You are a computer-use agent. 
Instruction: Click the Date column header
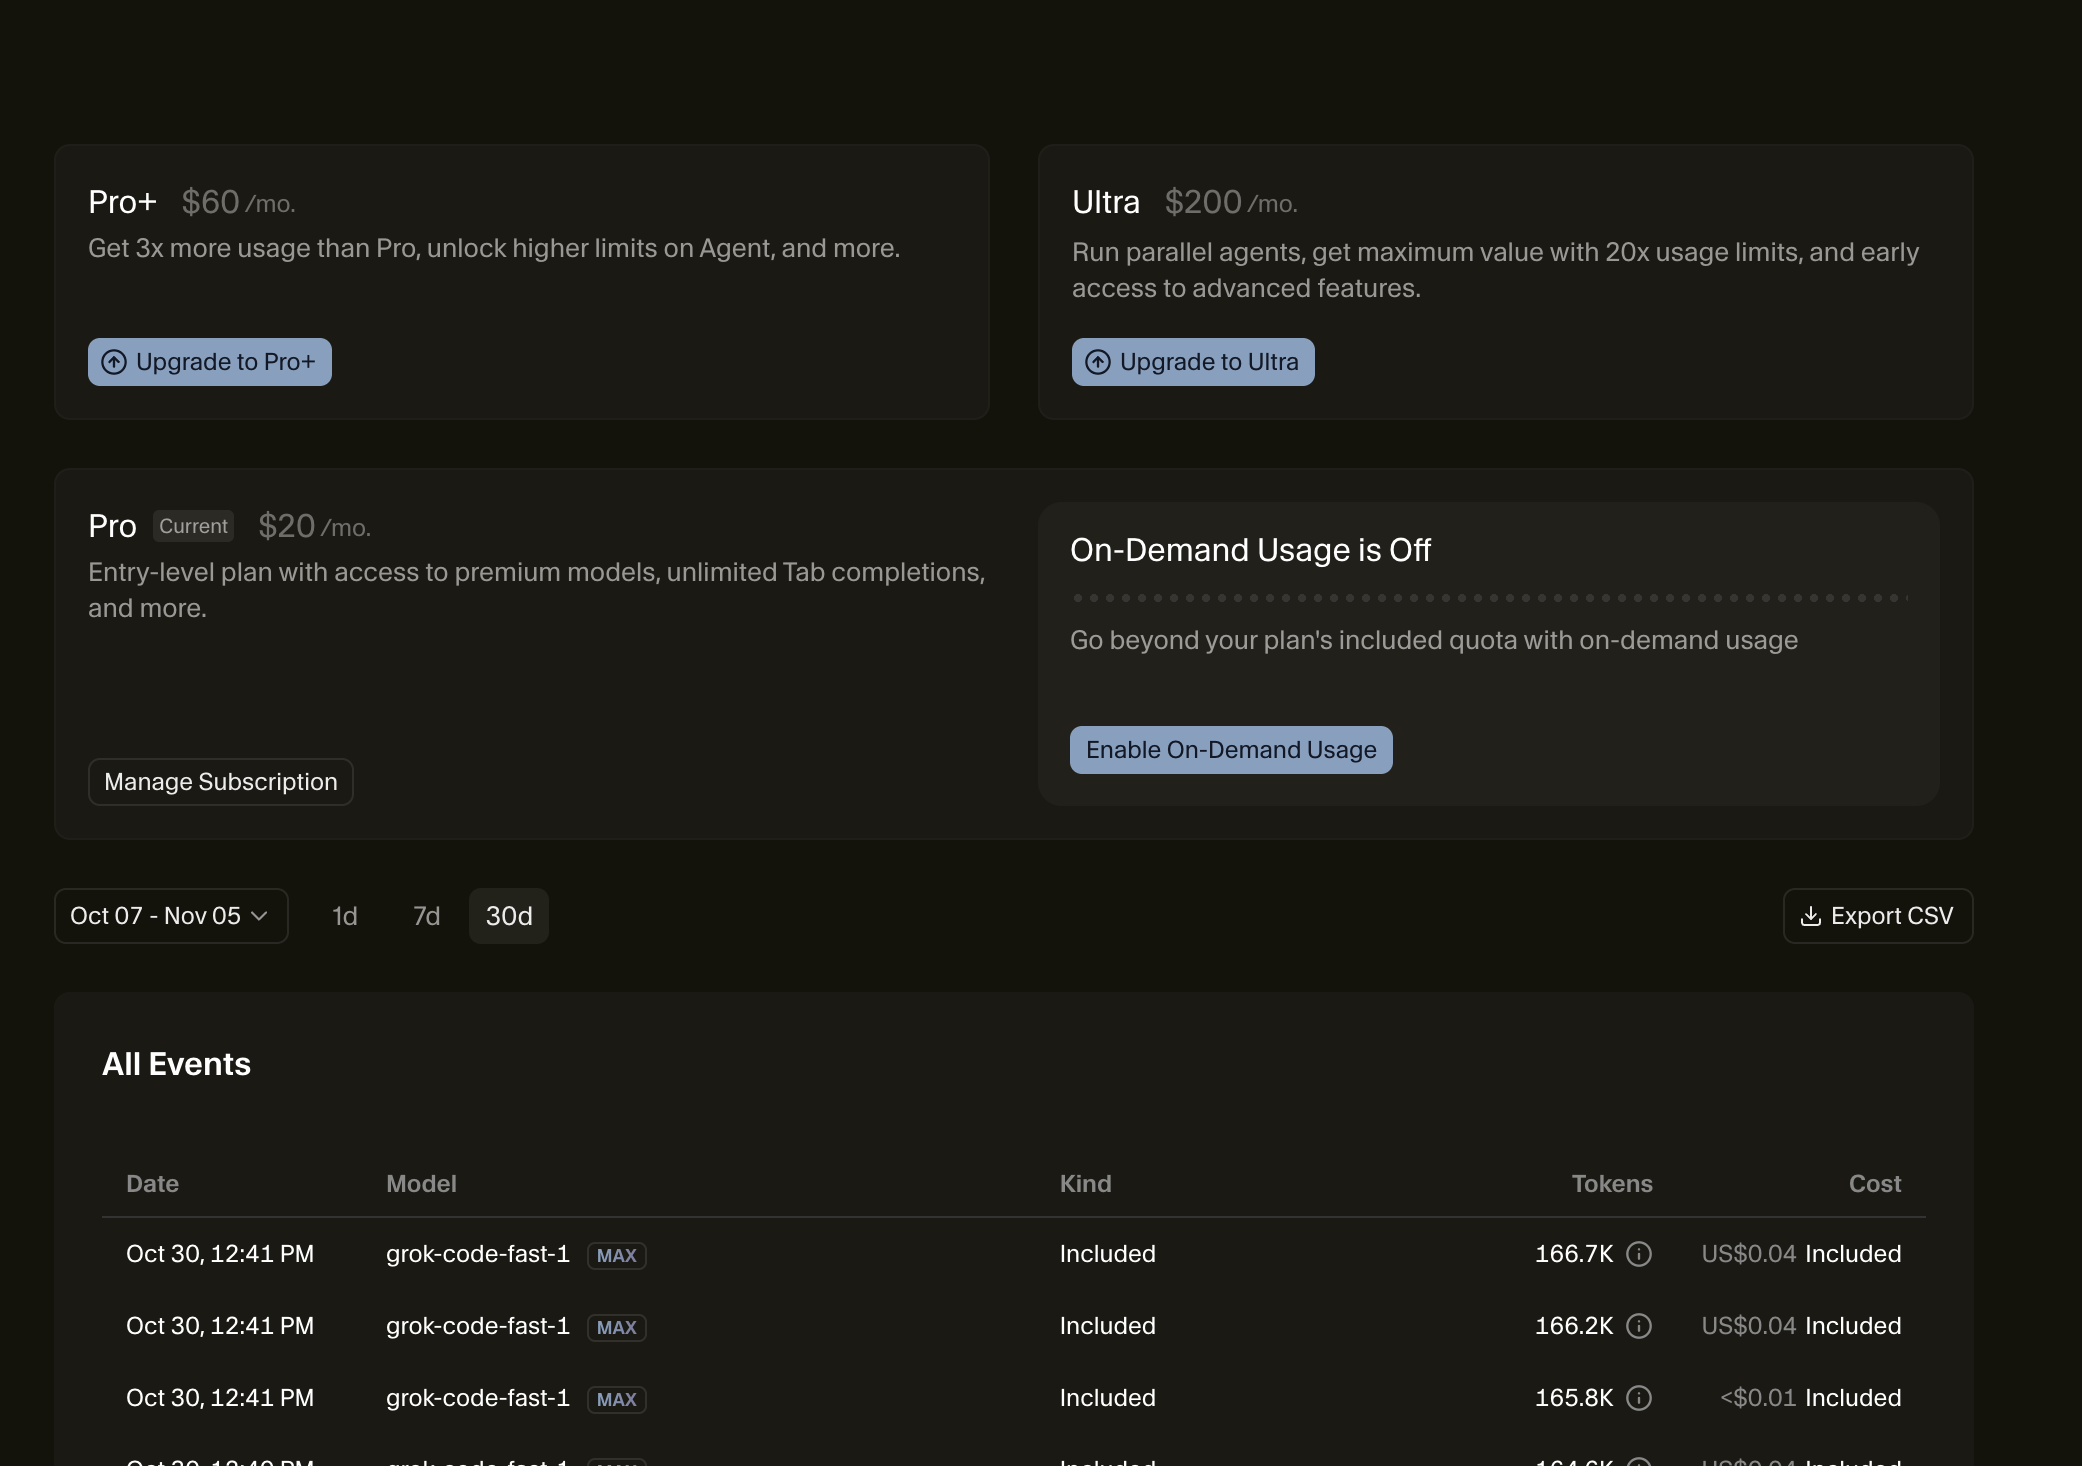pyautogui.click(x=152, y=1184)
